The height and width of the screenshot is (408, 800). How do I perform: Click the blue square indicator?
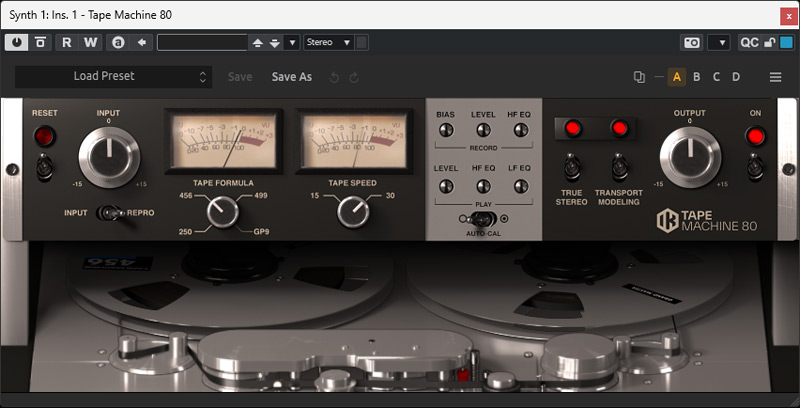click(x=787, y=42)
